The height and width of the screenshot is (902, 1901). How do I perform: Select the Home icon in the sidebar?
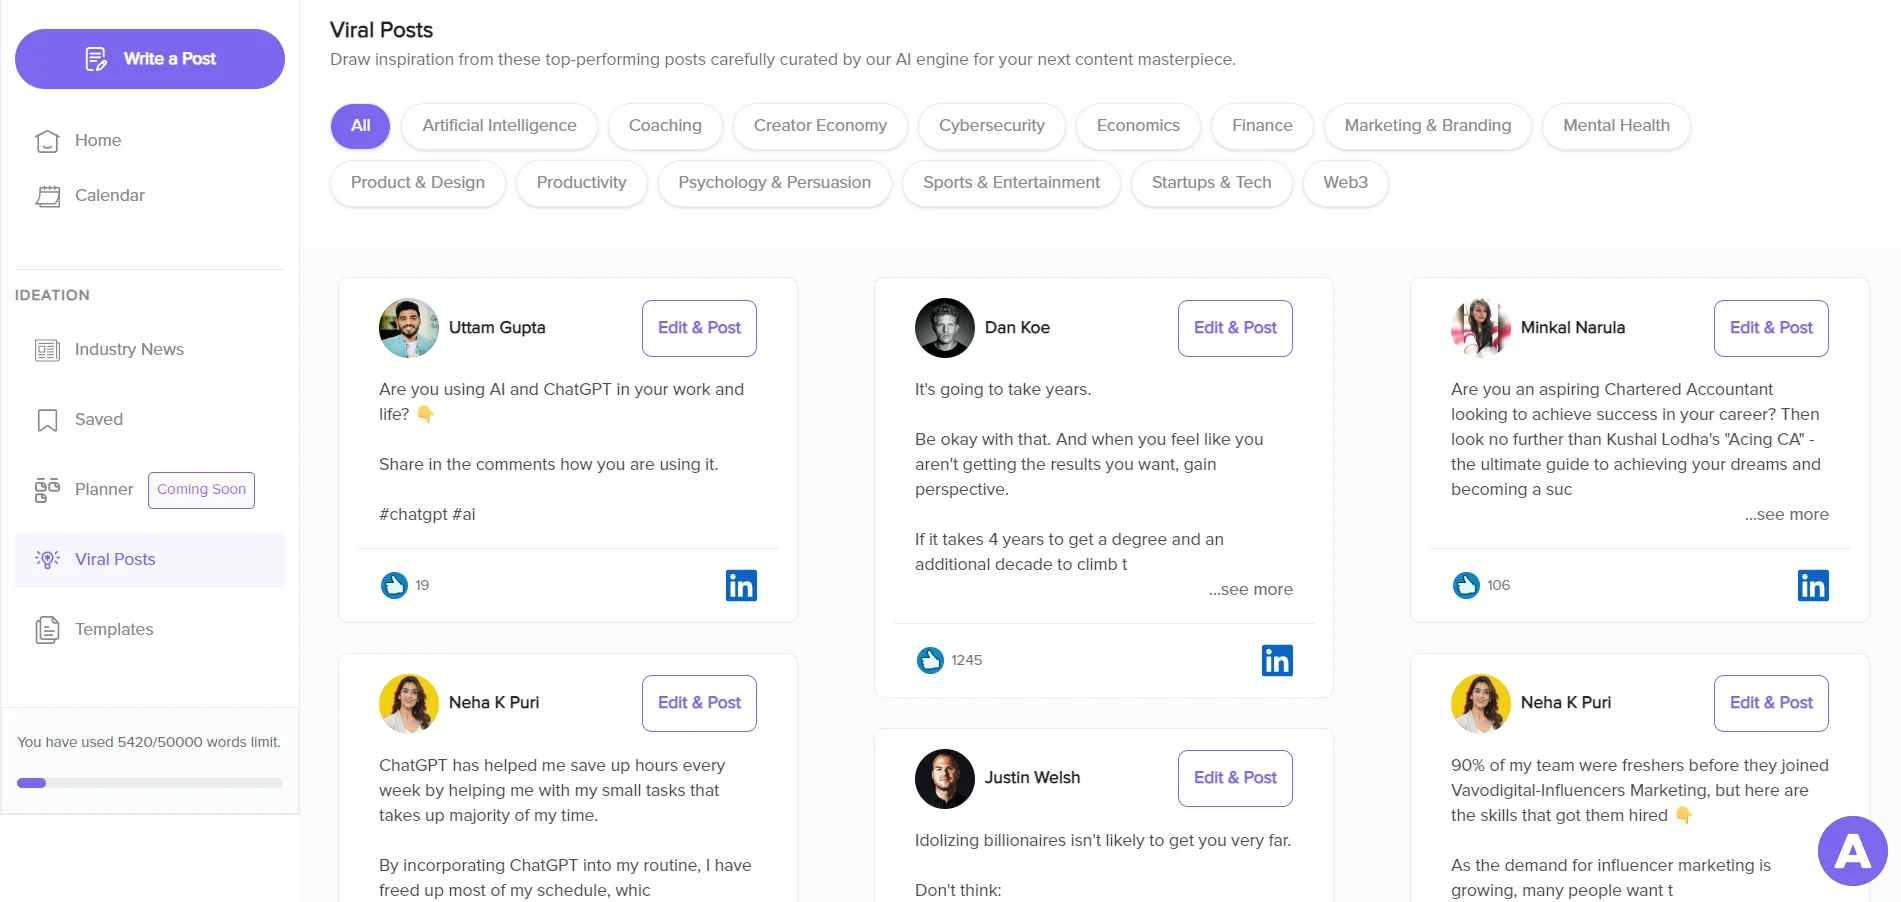[x=47, y=141]
